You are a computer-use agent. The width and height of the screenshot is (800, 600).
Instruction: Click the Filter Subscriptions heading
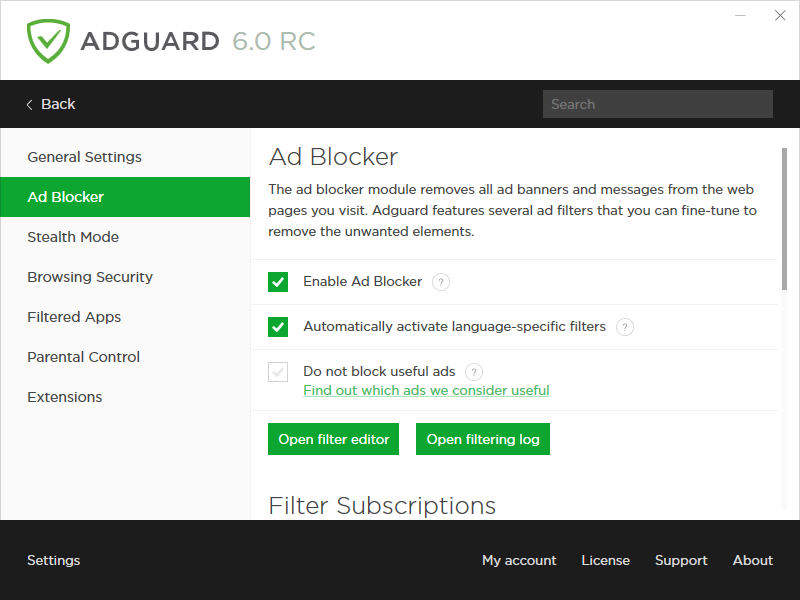pyautogui.click(x=382, y=506)
